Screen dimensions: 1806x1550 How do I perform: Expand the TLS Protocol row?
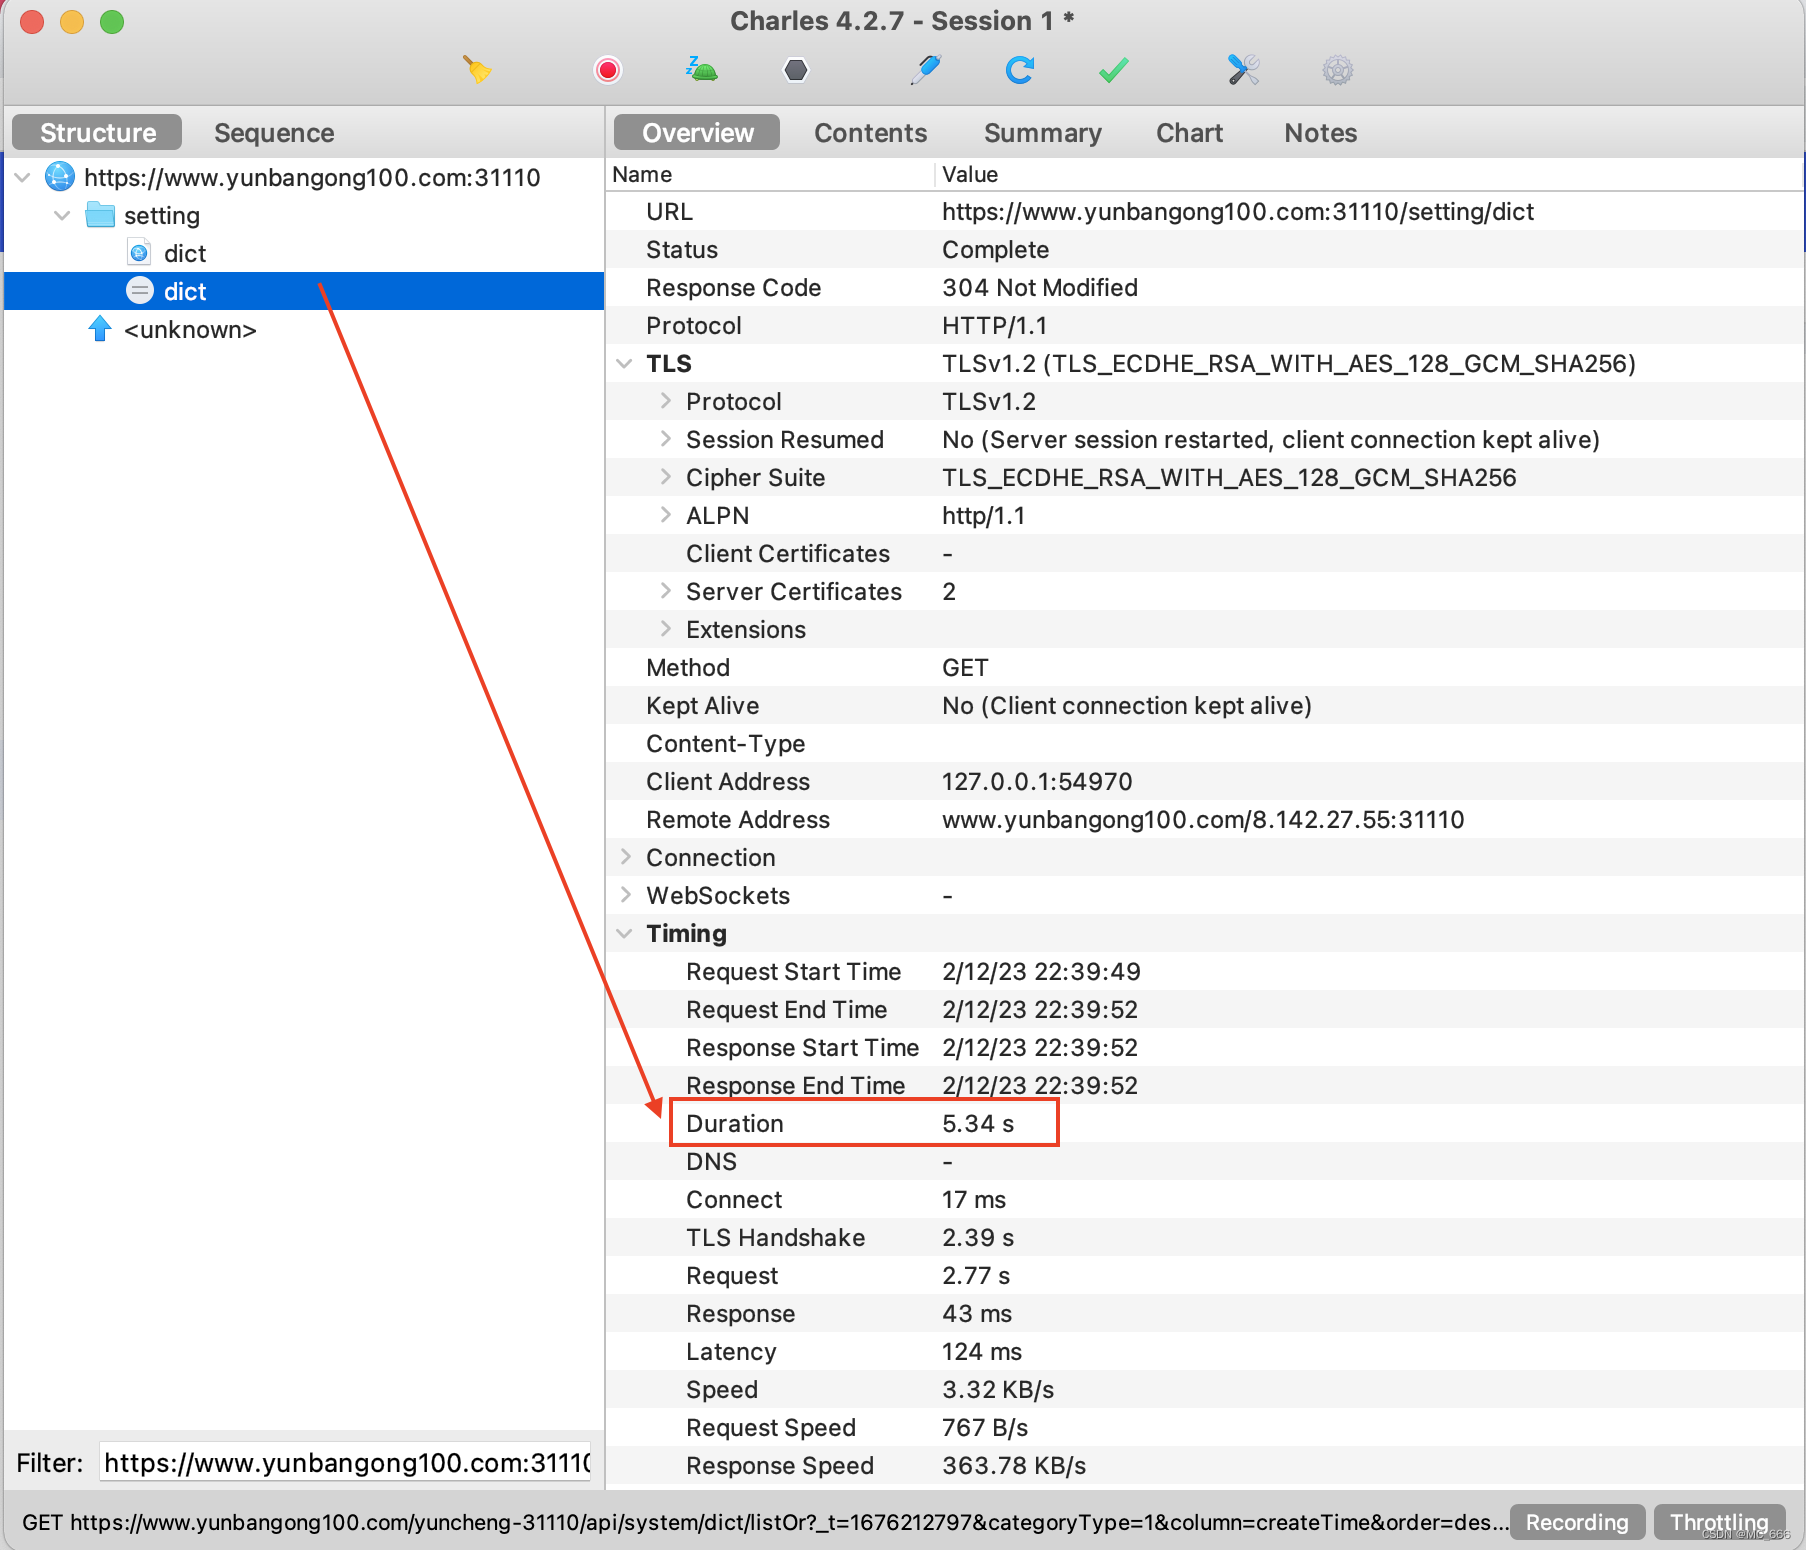(x=665, y=401)
